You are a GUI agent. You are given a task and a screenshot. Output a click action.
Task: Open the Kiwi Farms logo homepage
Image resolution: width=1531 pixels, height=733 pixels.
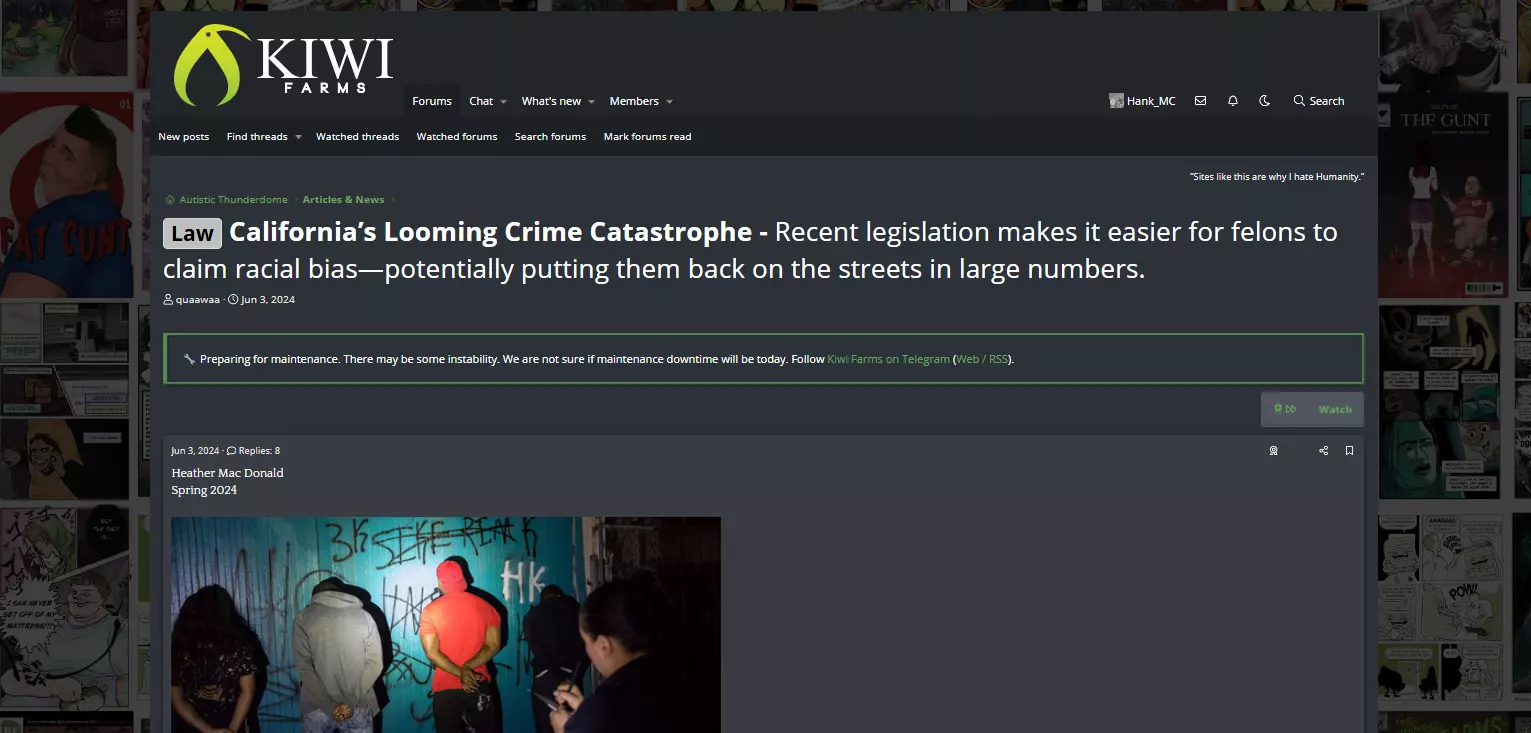(283, 65)
